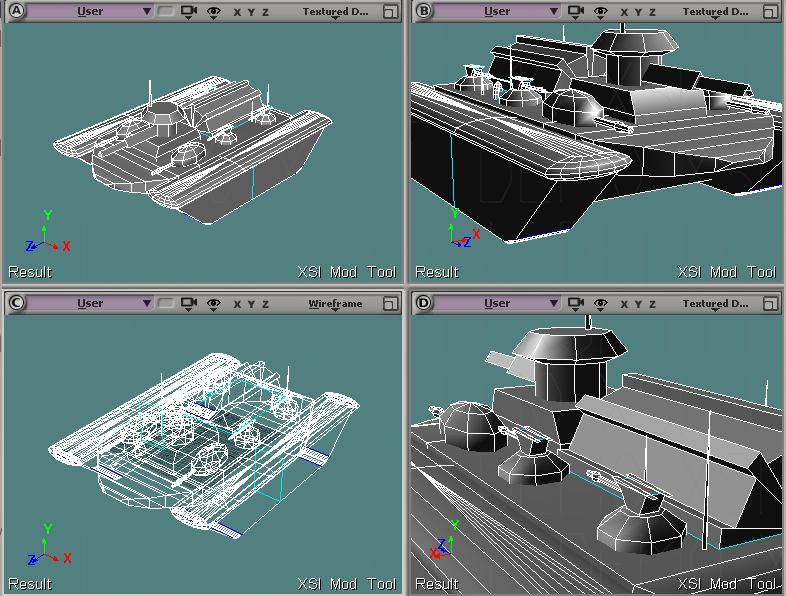Open the User views dropdown in viewport D
Screen dimensions: 786x596
click(x=497, y=303)
